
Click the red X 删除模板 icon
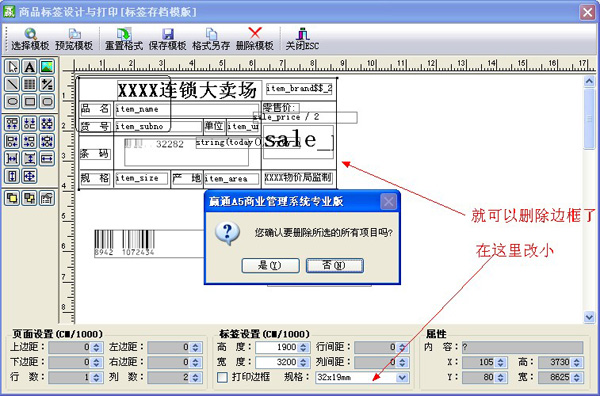click(x=254, y=39)
